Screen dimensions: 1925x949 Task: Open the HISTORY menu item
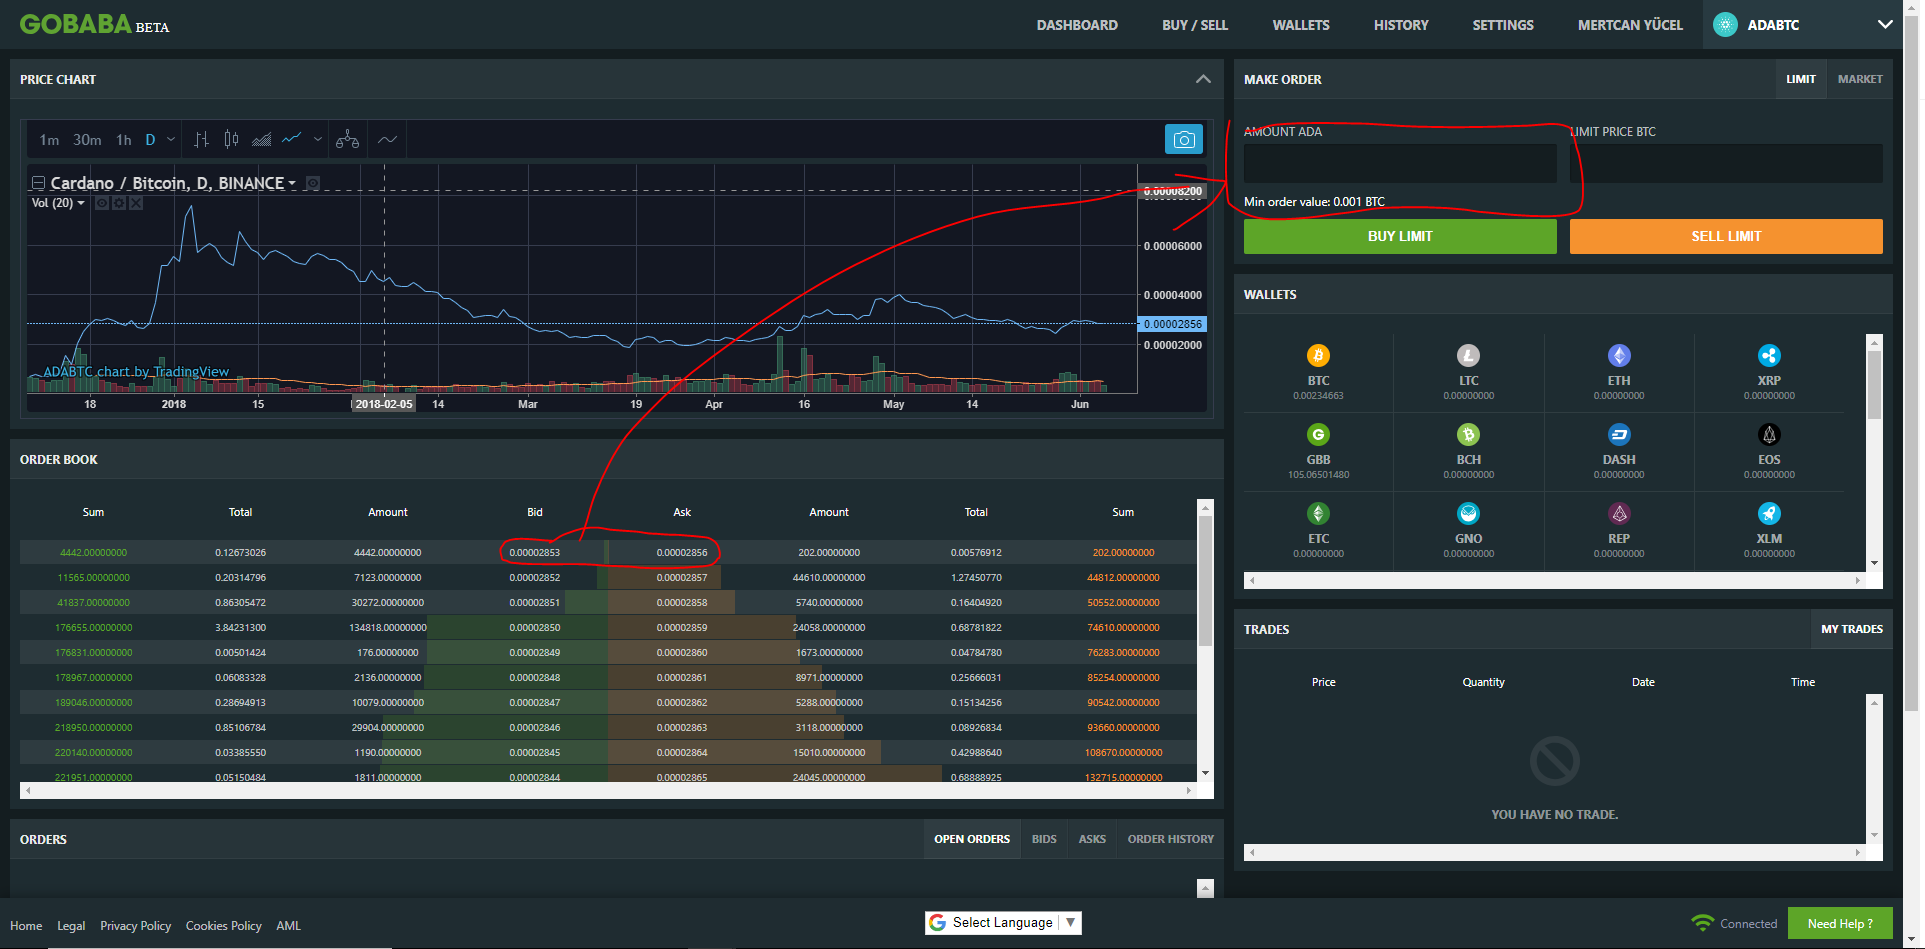click(1401, 25)
